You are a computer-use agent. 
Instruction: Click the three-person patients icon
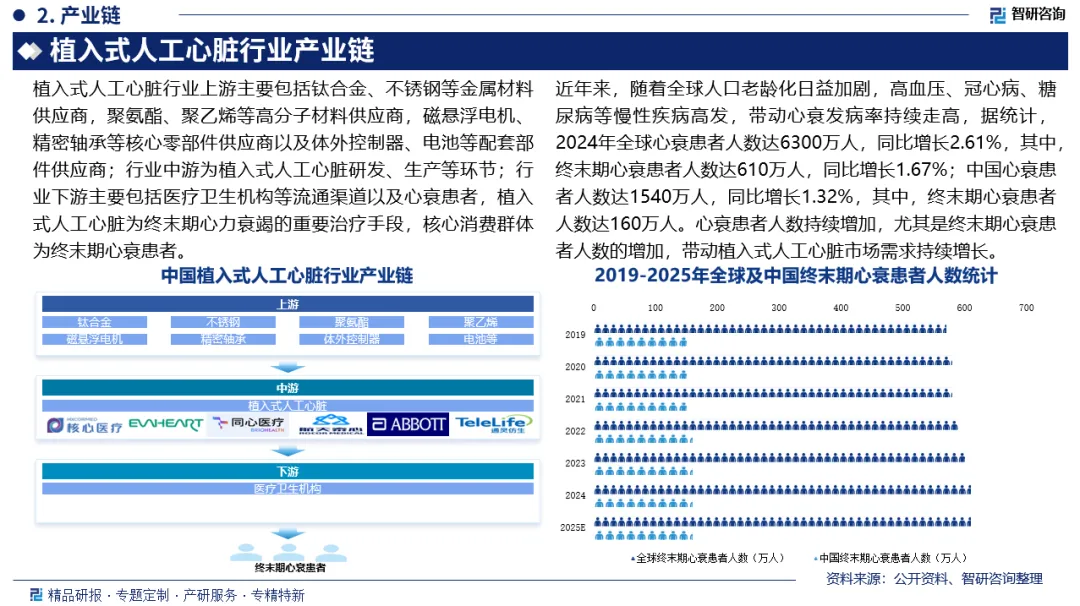click(x=288, y=552)
